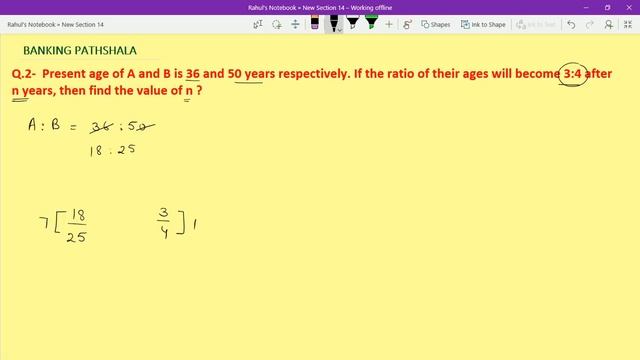This screenshot has height=360, width=640.
Task: Select the second black pen
Action: pyautogui.click(x=353, y=23)
